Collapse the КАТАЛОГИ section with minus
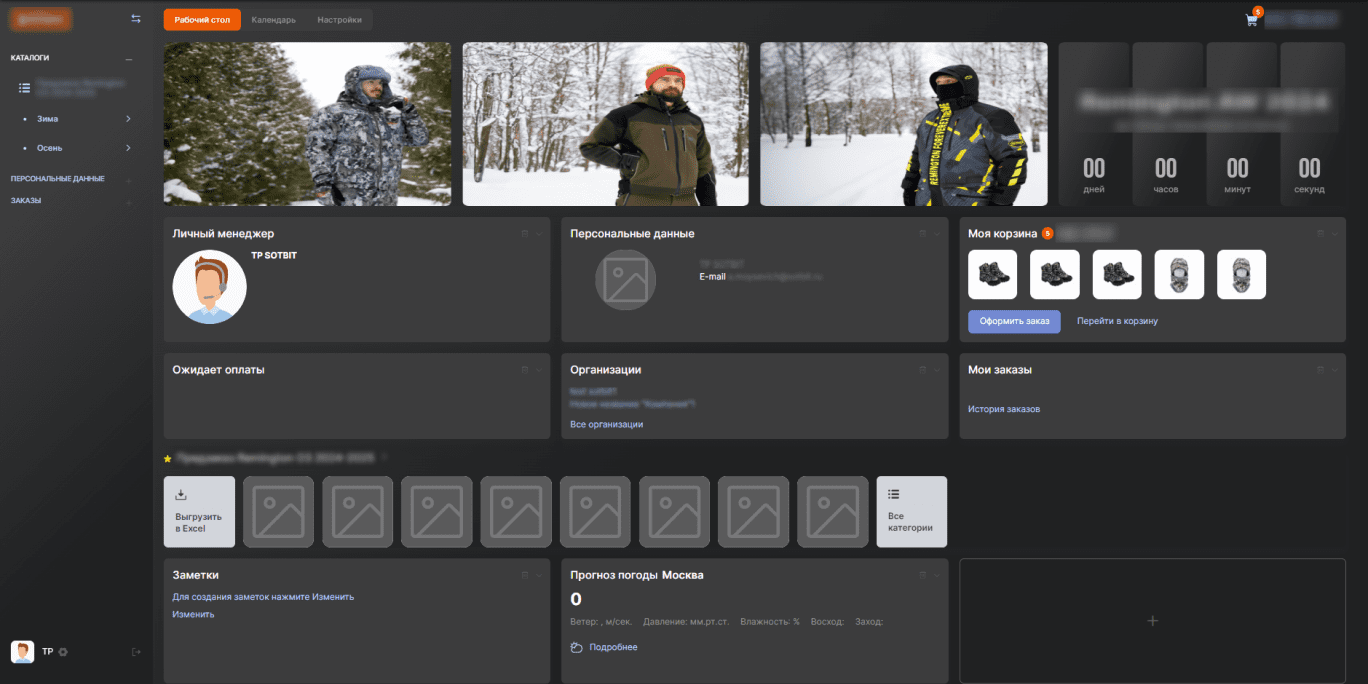Screen dimensions: 1368x684 click(x=128, y=58)
